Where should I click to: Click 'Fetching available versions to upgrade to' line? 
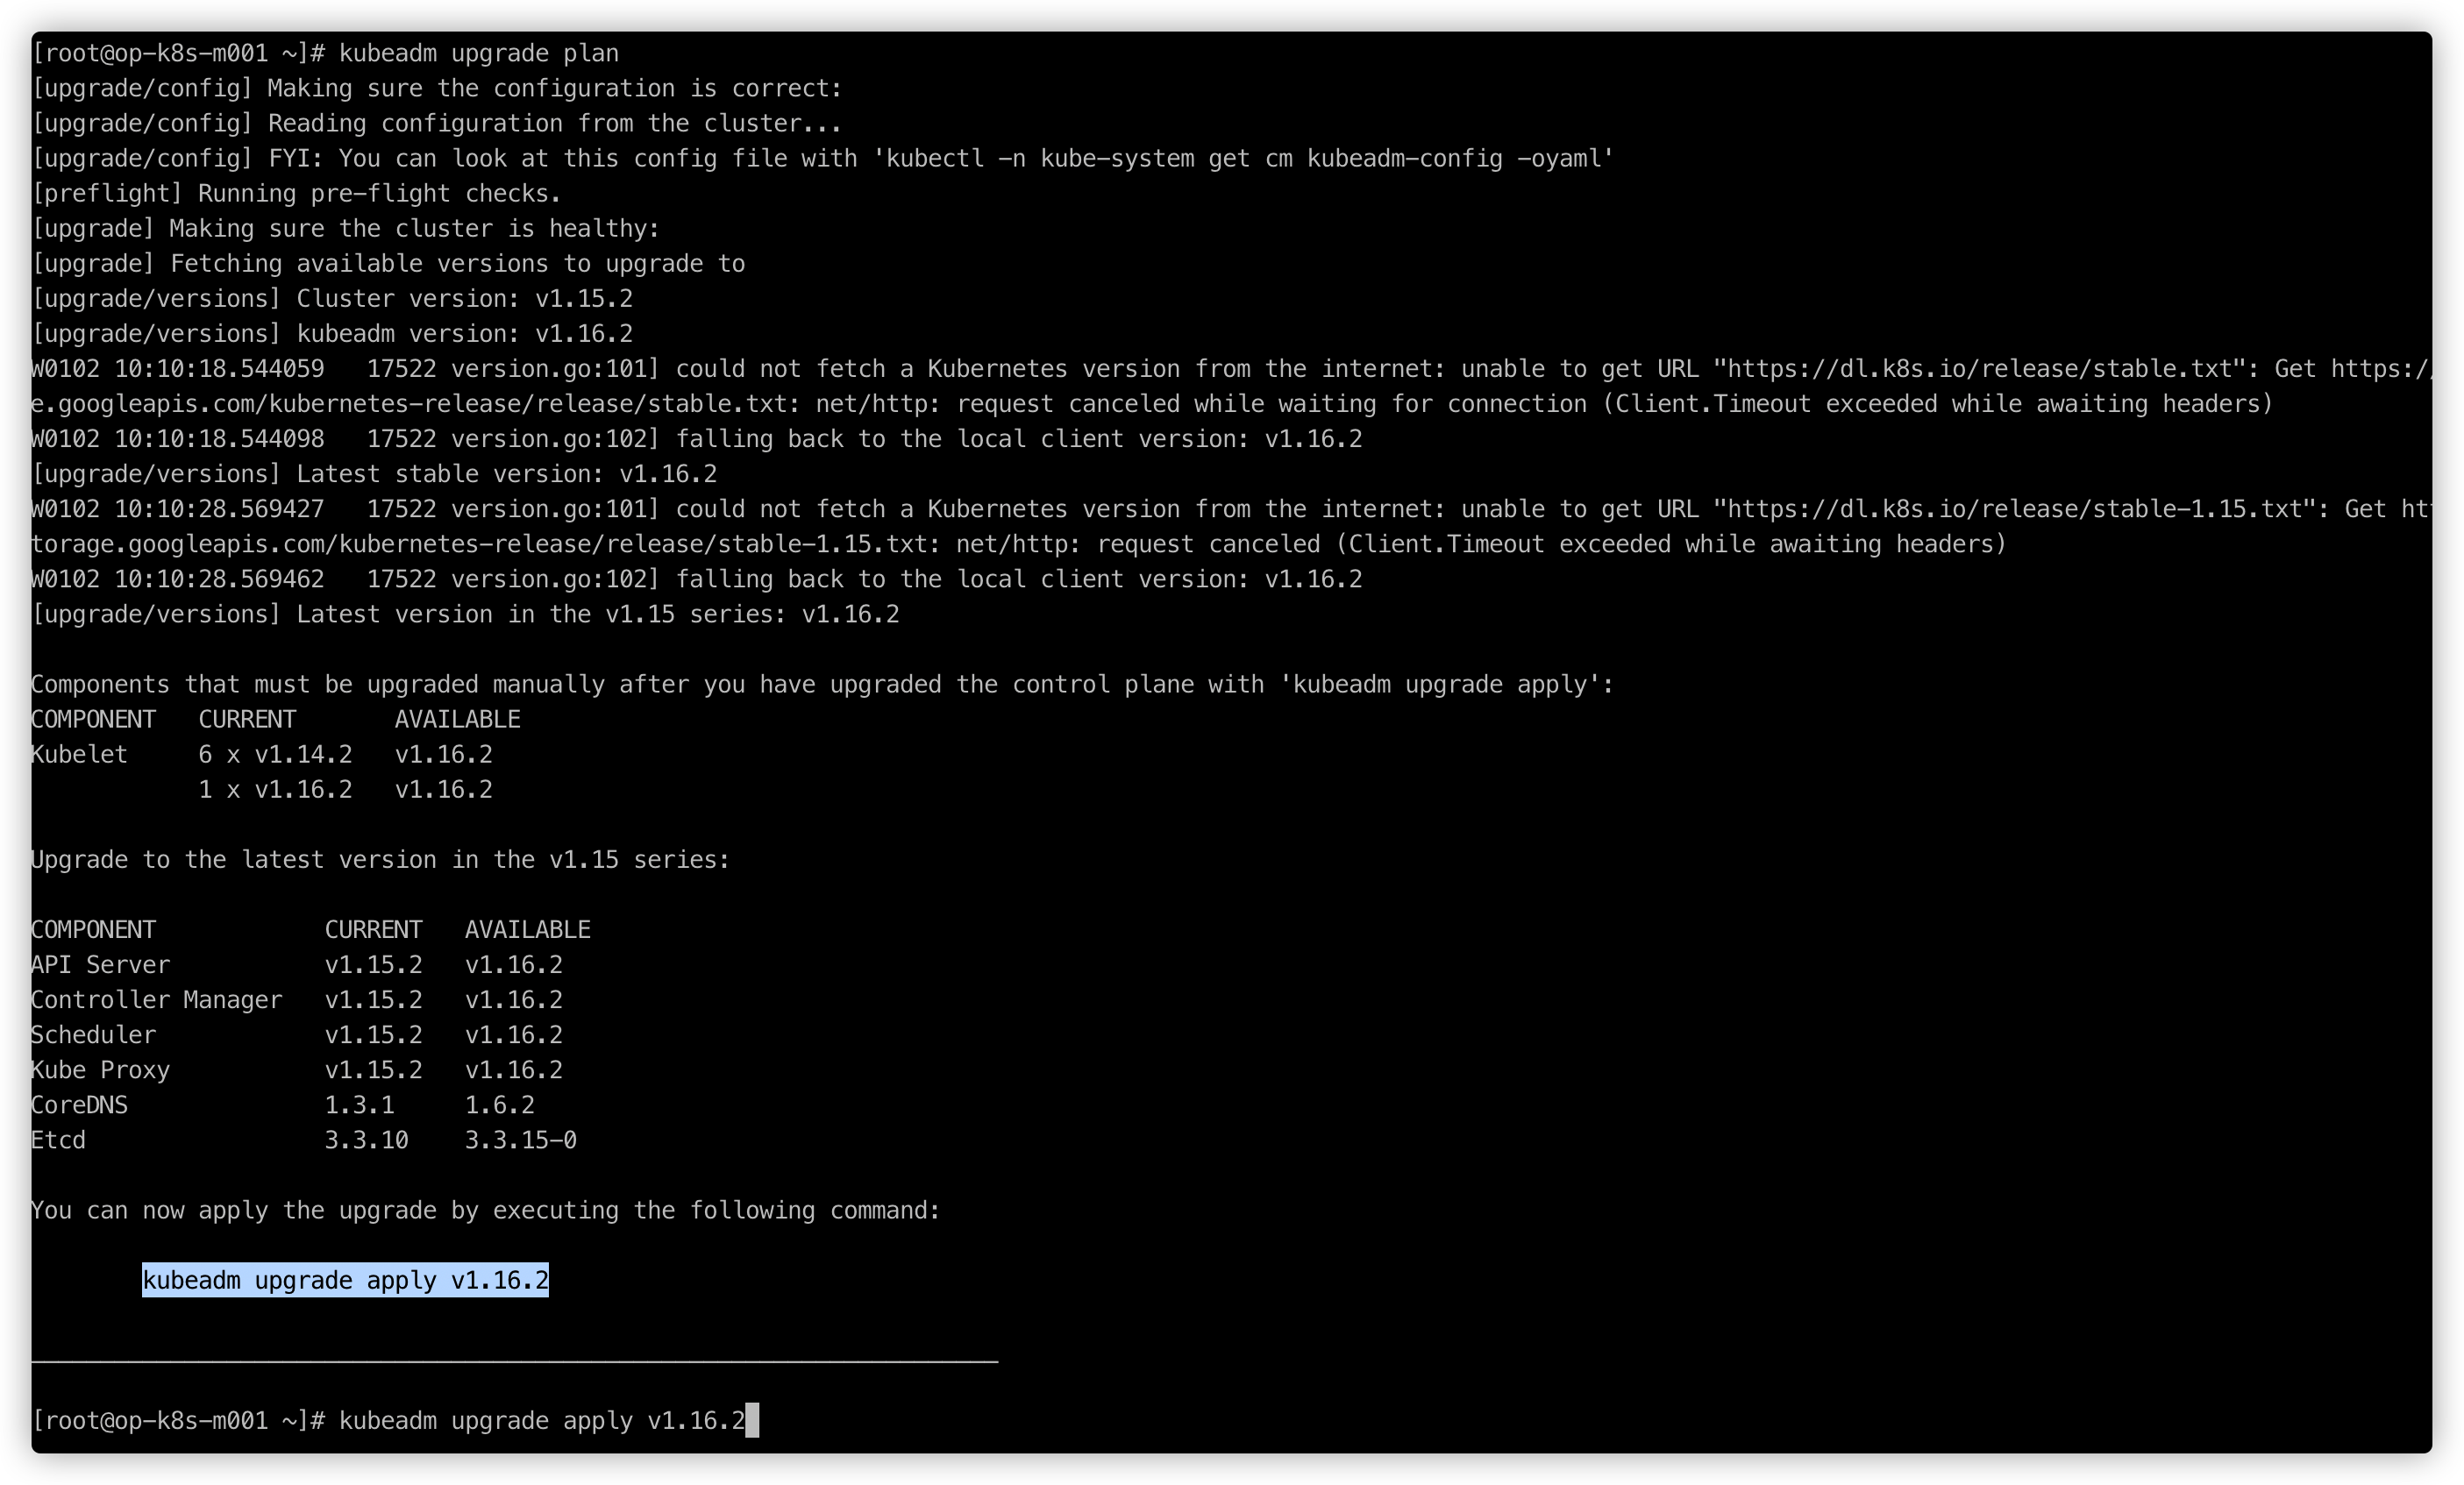coord(388,263)
